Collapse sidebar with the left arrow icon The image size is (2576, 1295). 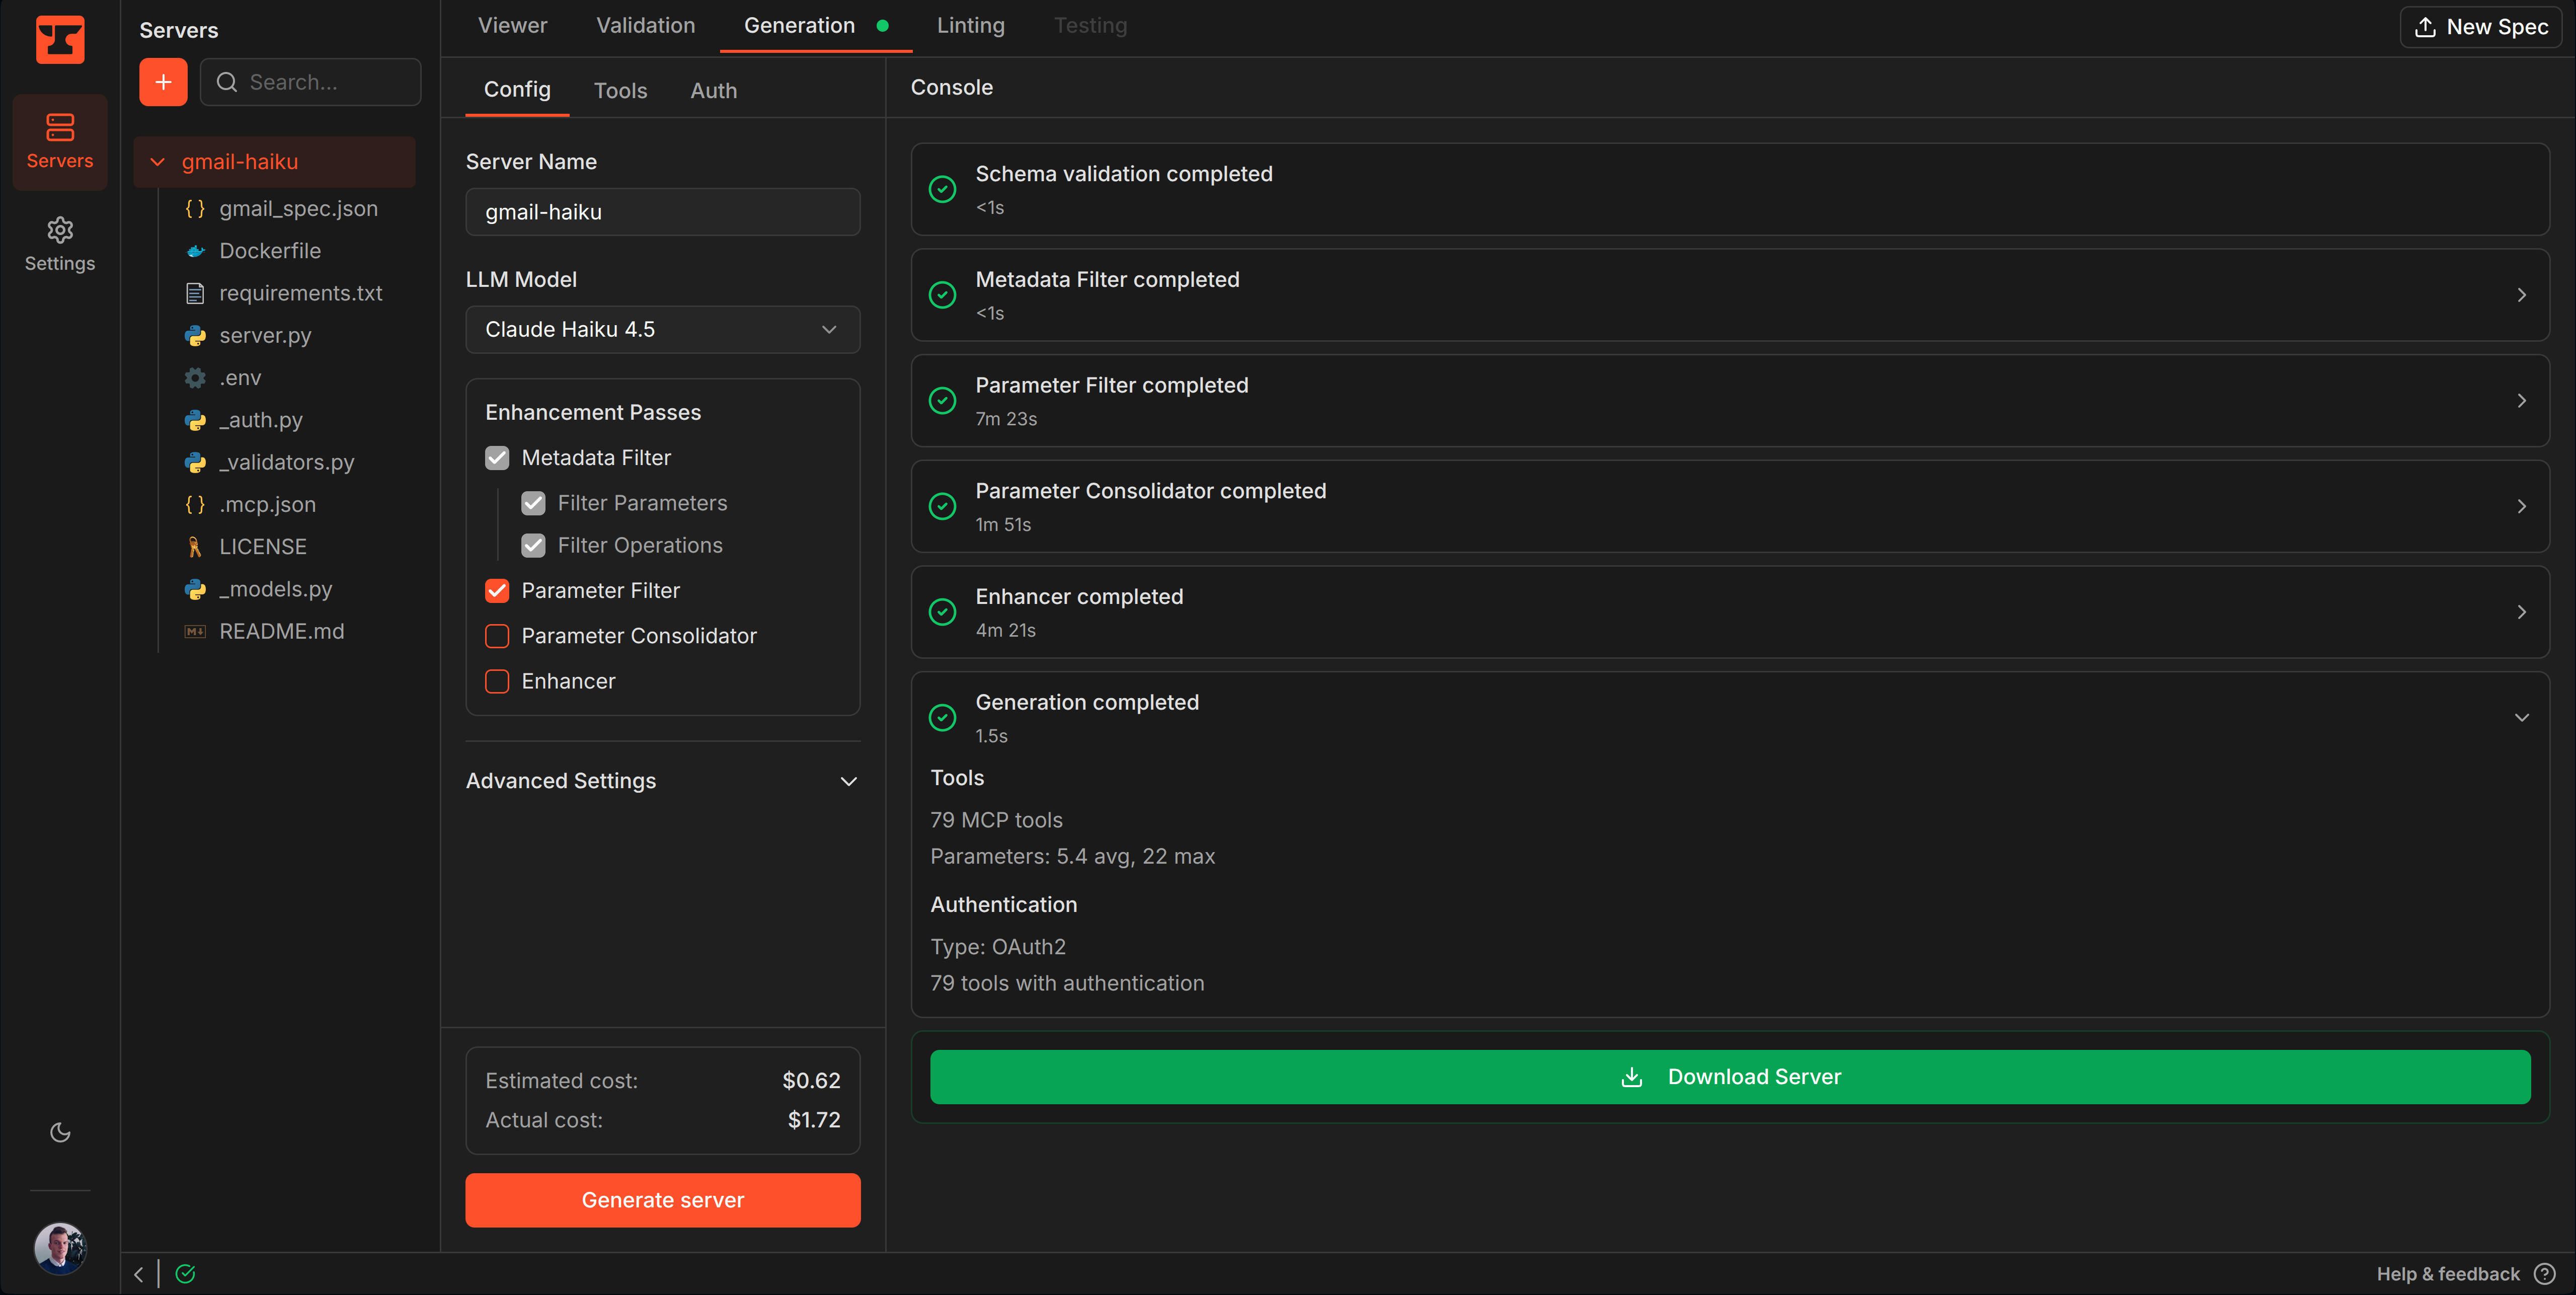tap(139, 1274)
